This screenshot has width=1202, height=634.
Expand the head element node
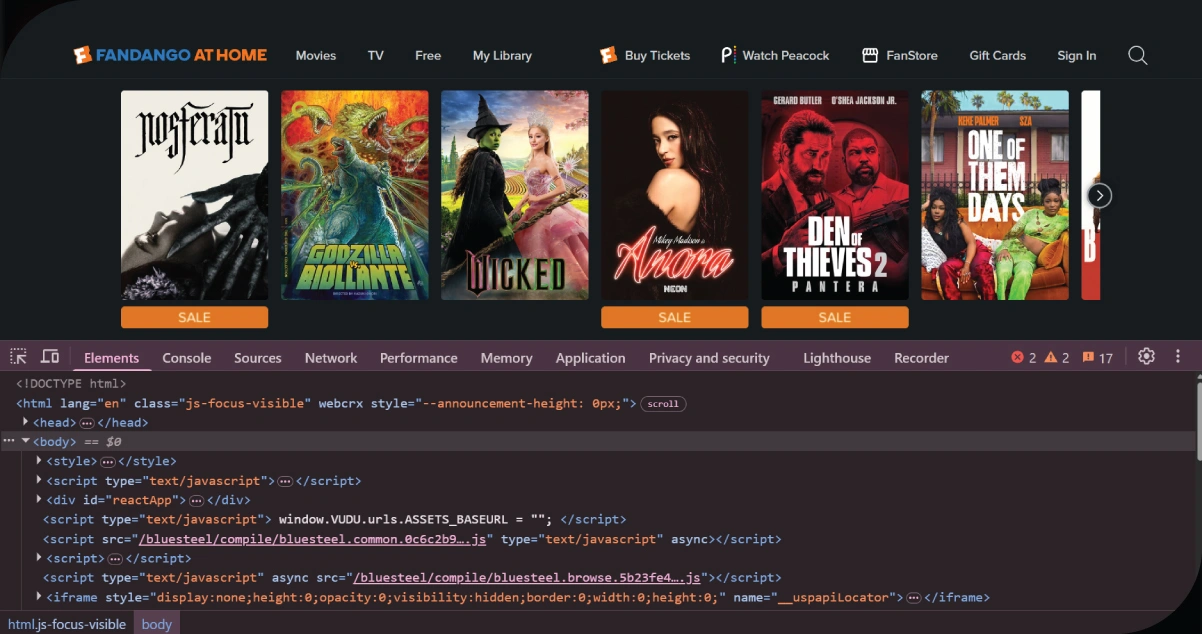(26, 422)
